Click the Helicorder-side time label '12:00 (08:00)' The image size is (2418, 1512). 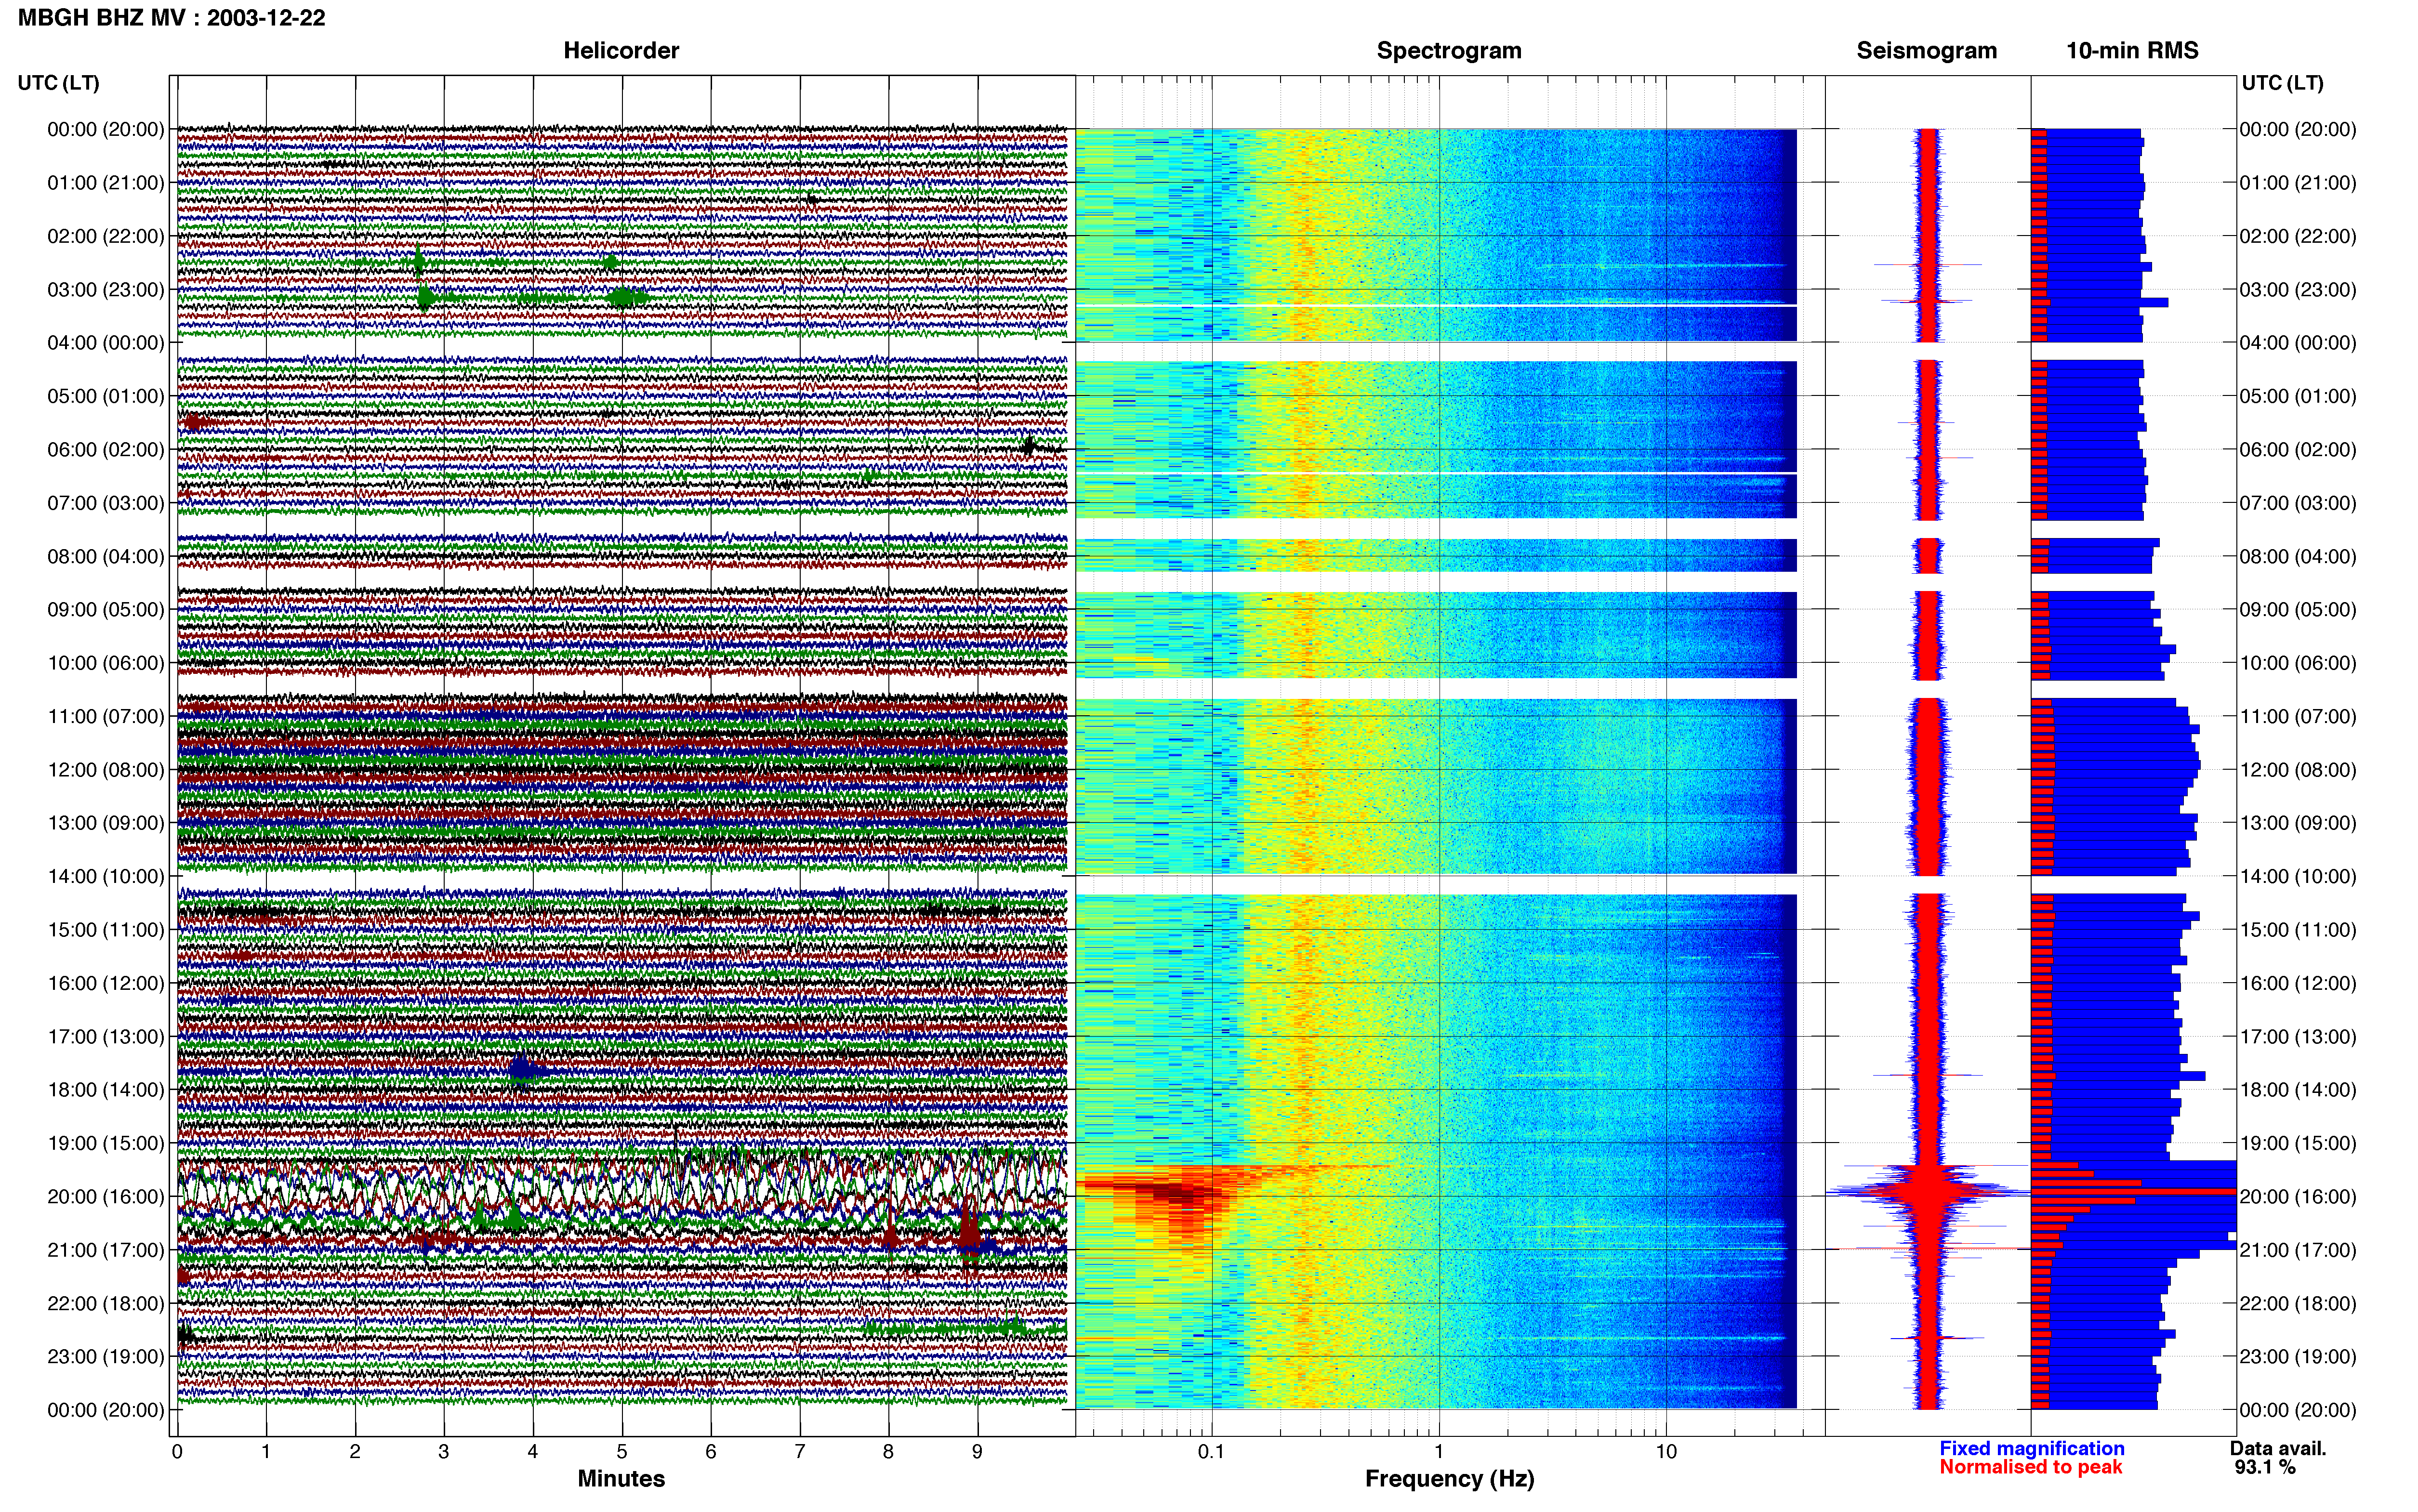[106, 770]
